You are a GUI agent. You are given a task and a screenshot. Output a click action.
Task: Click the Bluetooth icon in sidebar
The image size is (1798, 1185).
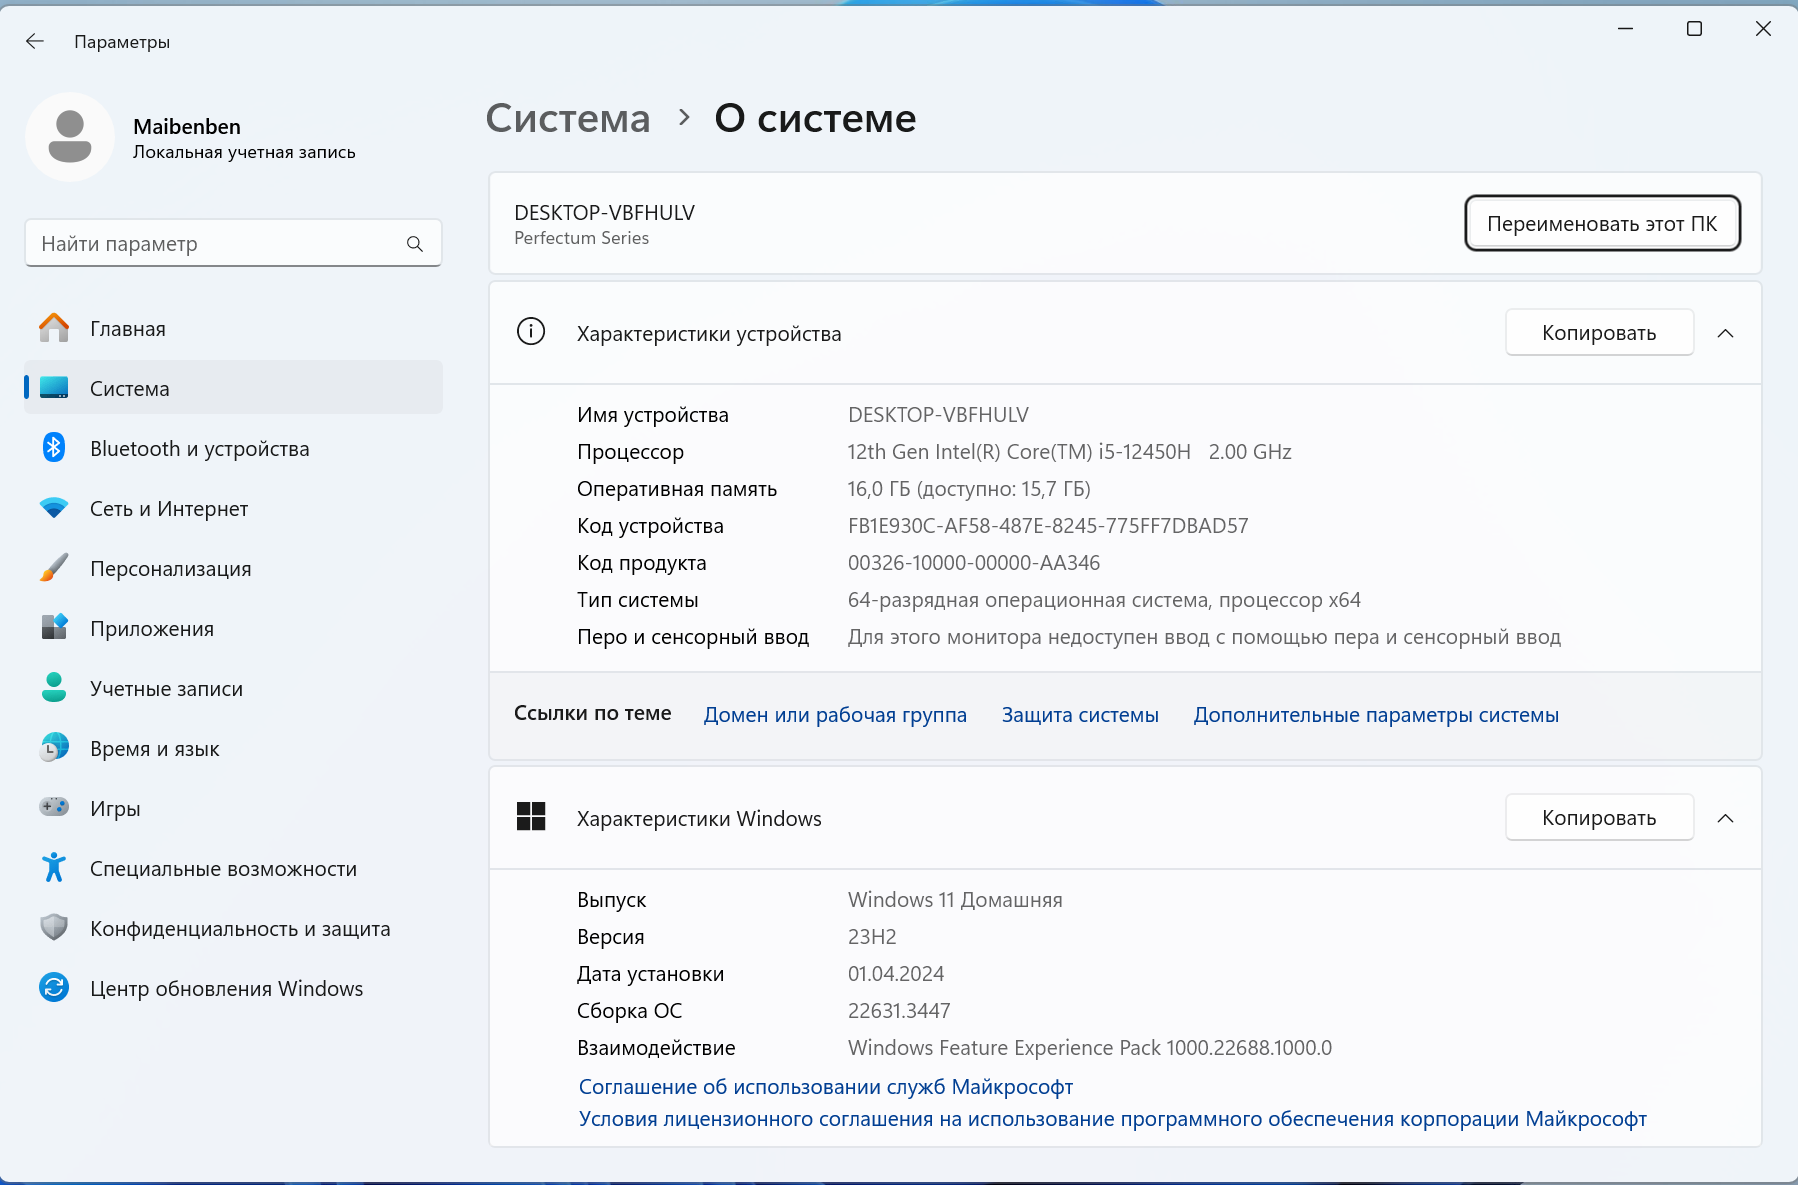point(54,448)
